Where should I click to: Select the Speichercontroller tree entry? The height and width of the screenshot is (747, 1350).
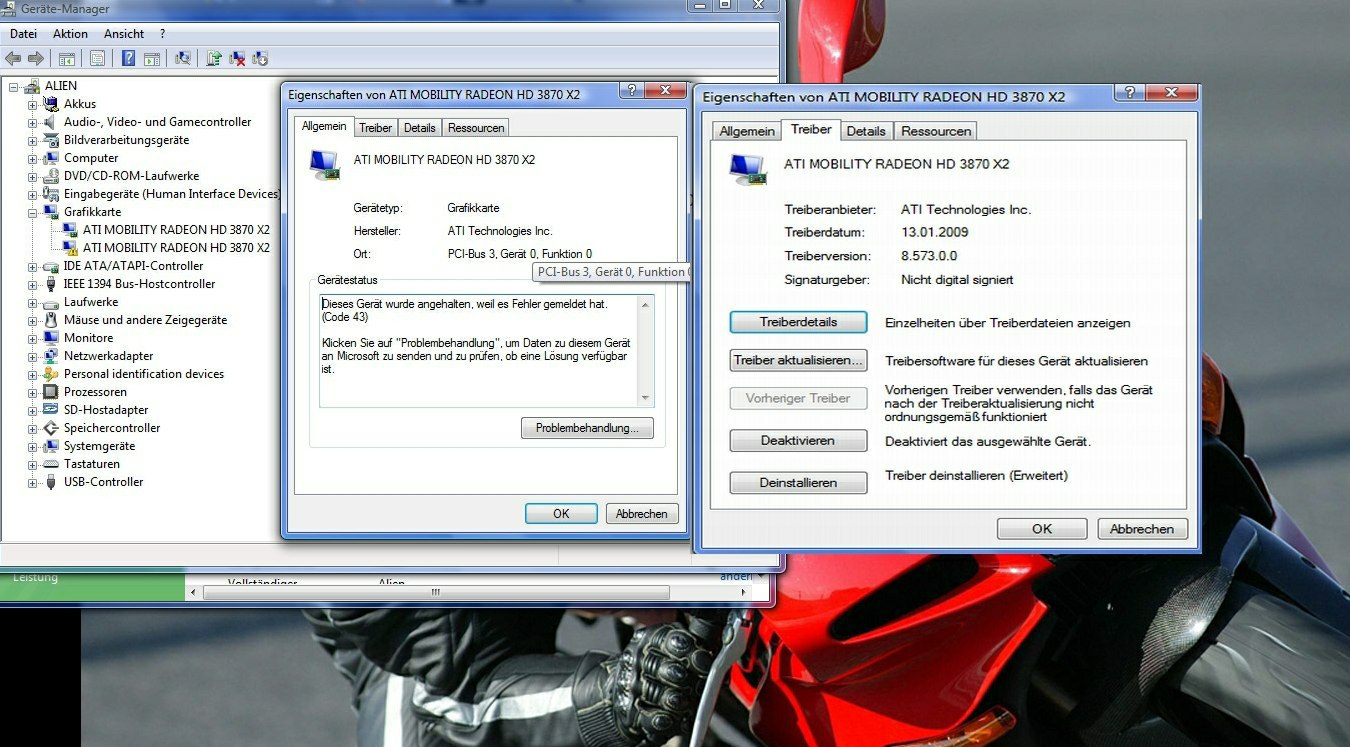112,428
